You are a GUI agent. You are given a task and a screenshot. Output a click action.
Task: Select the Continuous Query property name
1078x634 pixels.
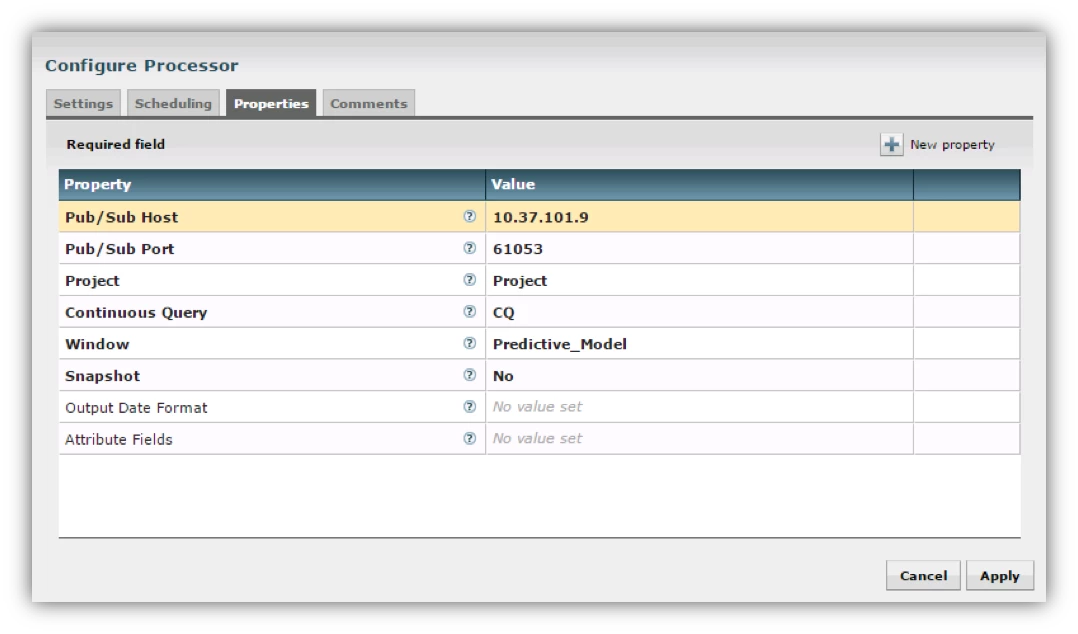[x=136, y=312]
